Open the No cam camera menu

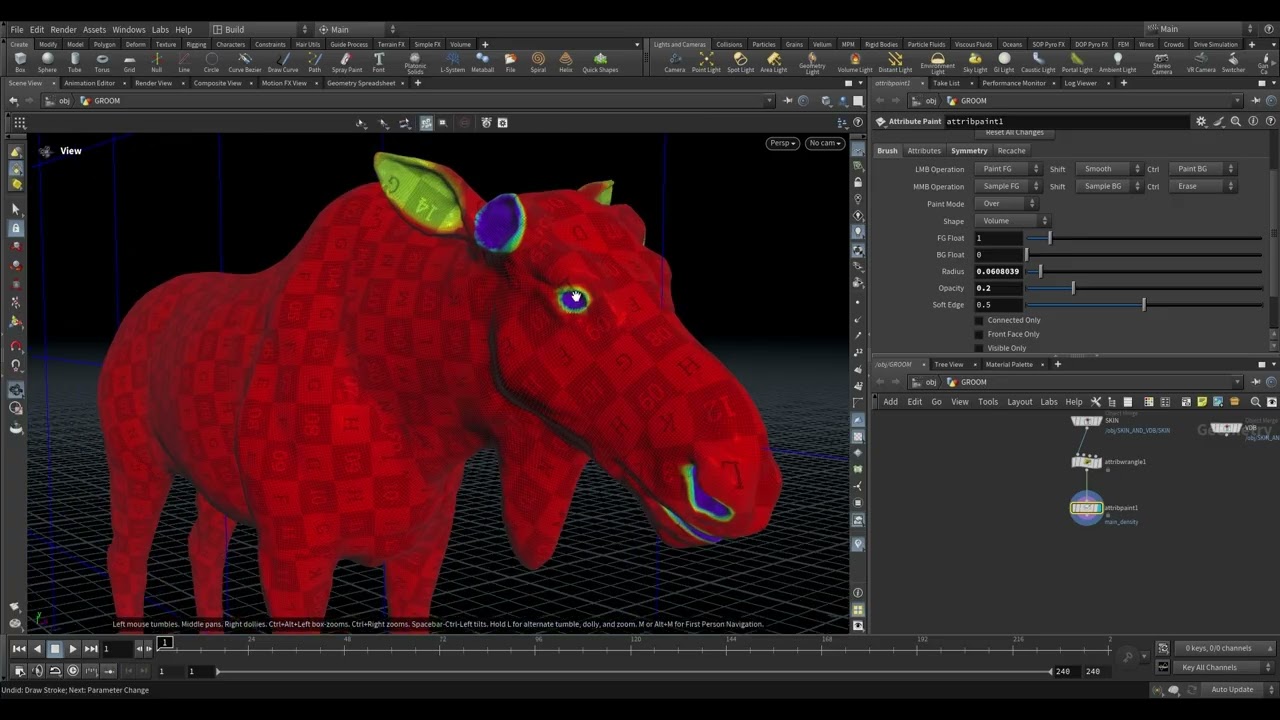tap(824, 143)
